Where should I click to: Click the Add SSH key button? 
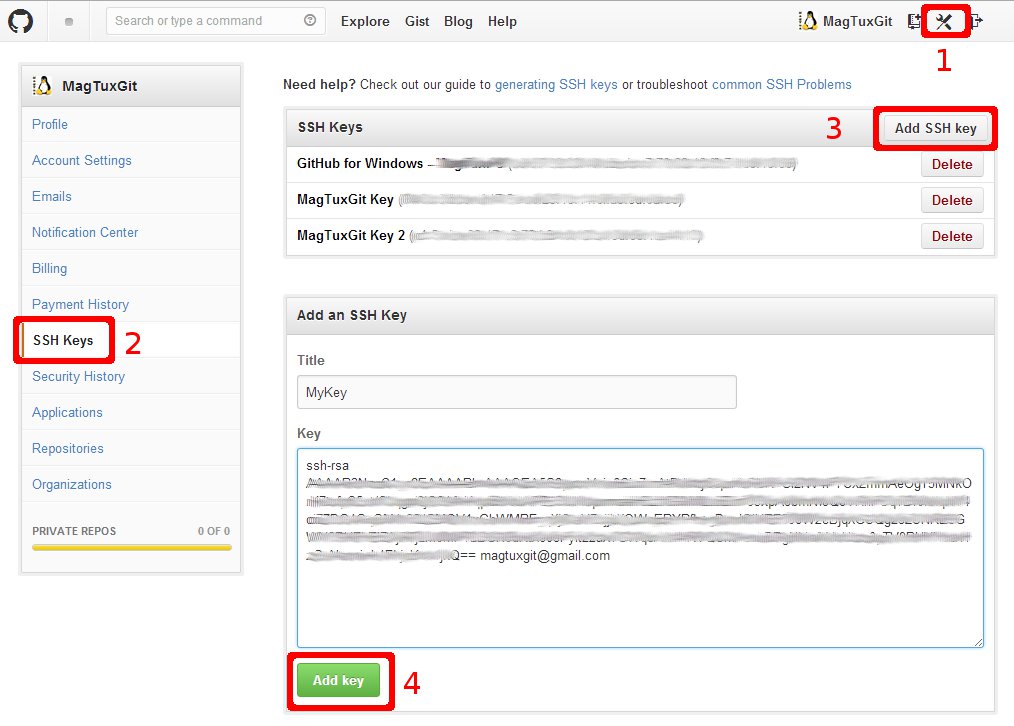[935, 128]
